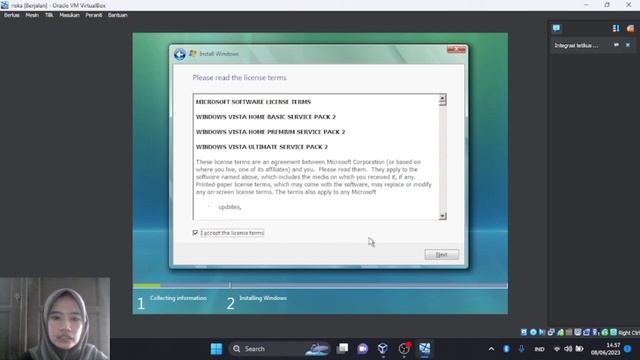Viewport: 640px width, 360px height.
Task: Click the battery tray icon
Action: [580, 349]
